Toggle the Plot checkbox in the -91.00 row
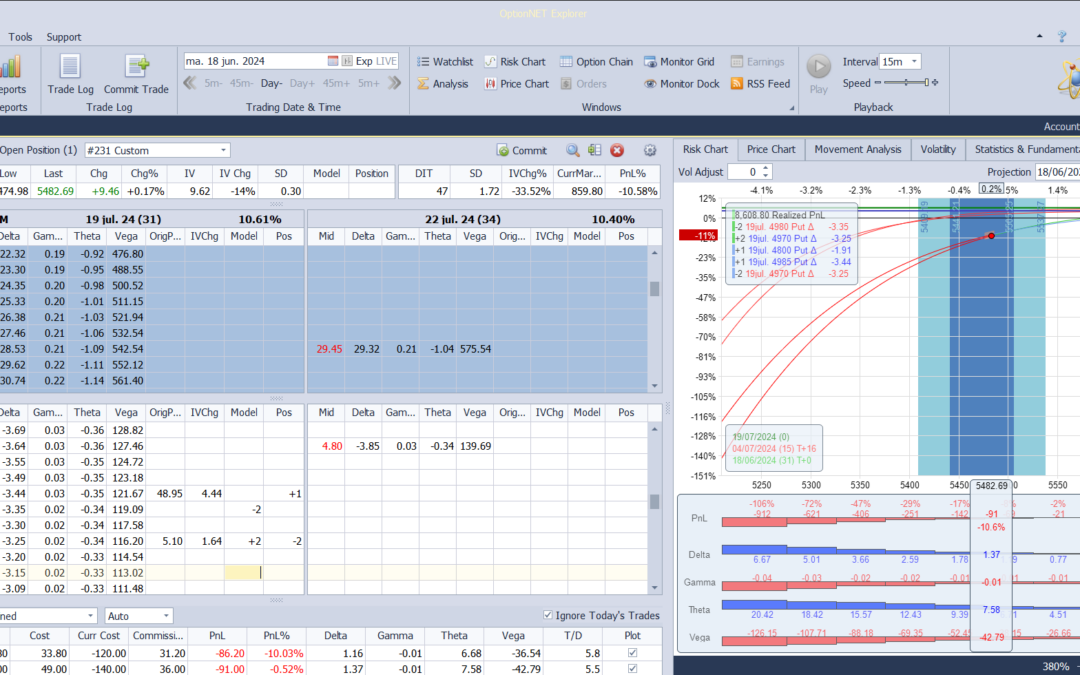The width and height of the screenshot is (1080, 675). 632,669
